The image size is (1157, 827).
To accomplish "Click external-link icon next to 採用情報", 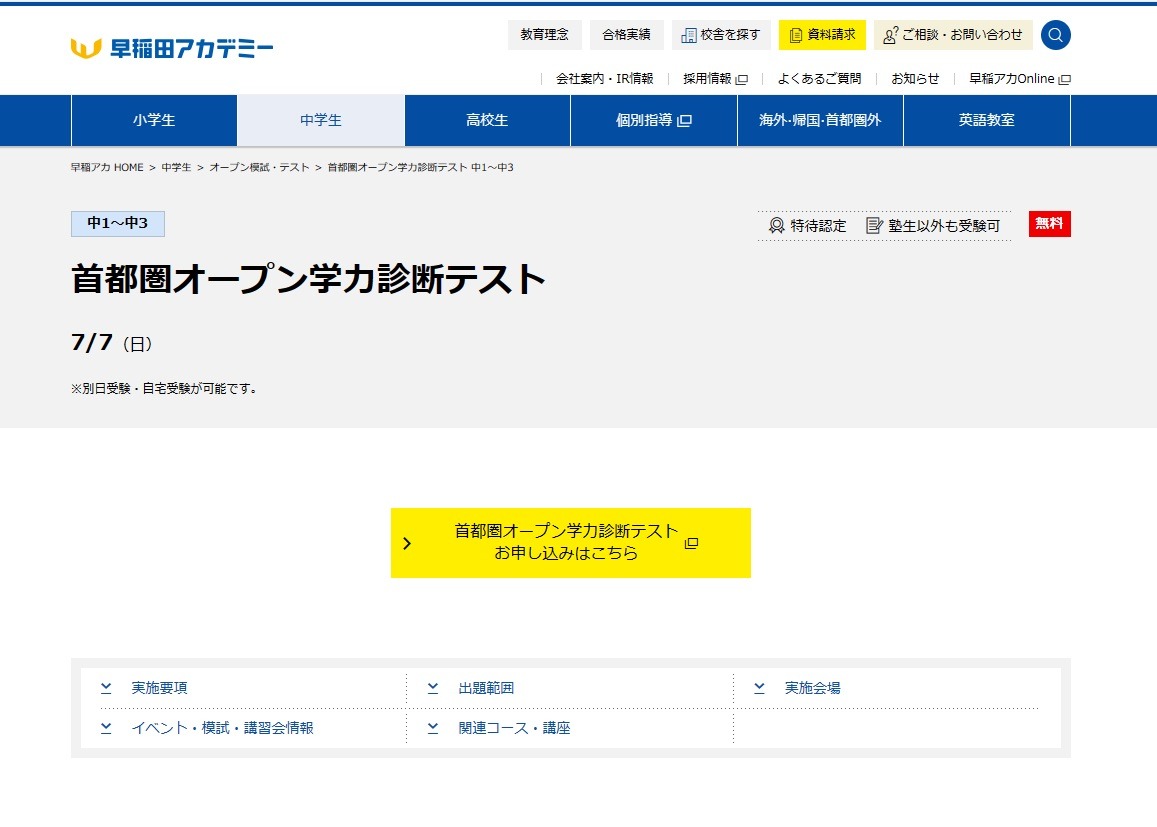I will click(742, 80).
